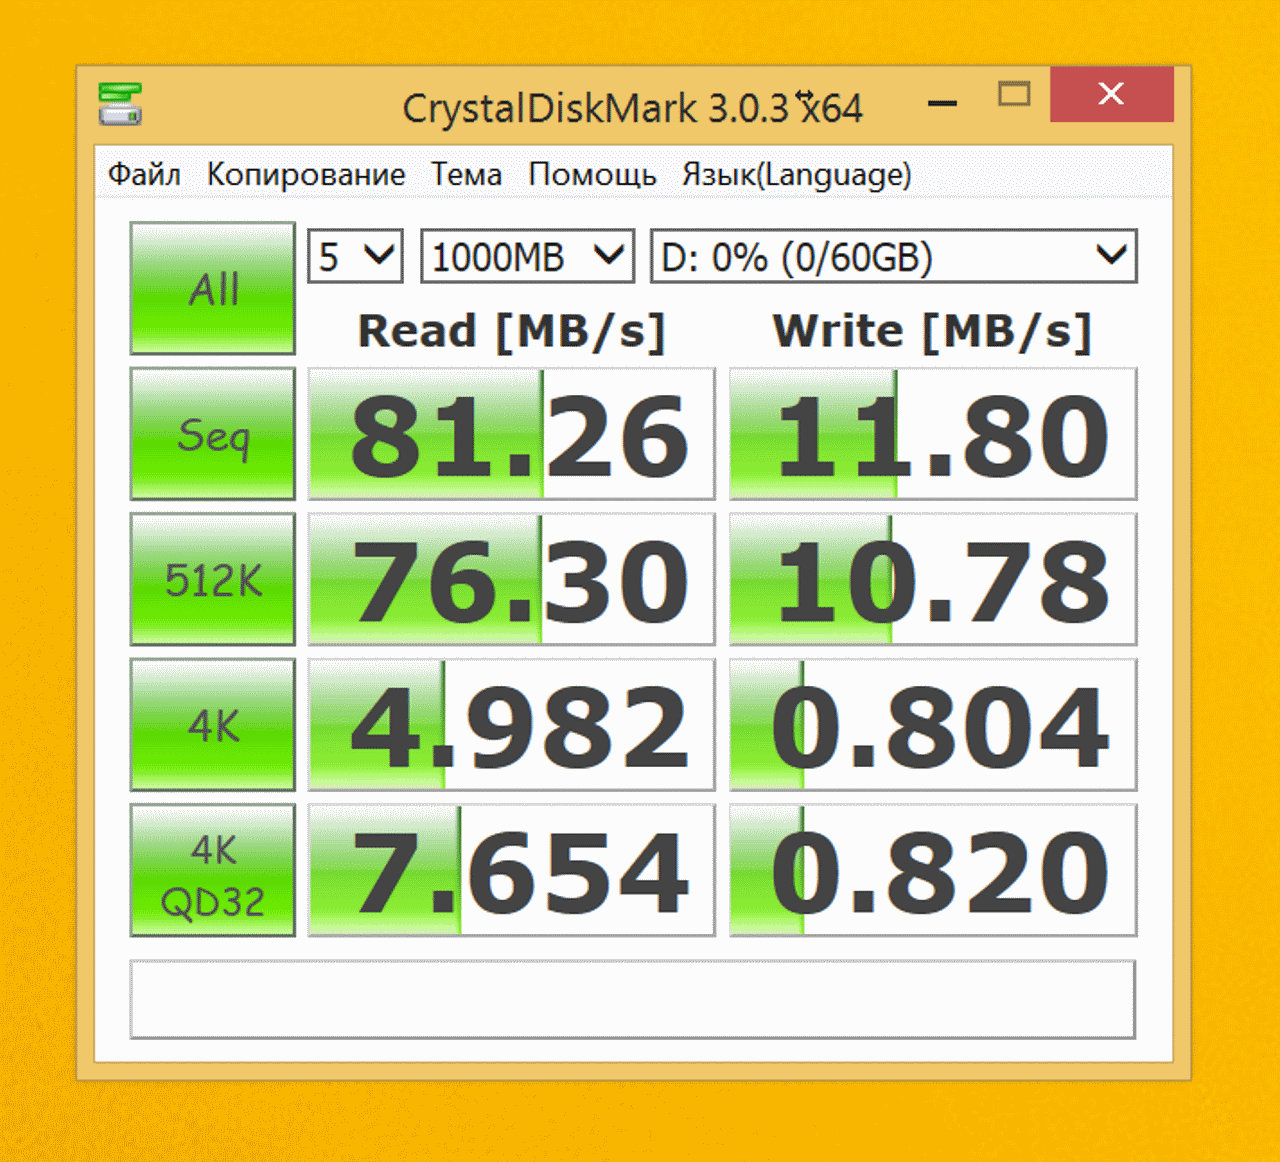Click the 4K QD32 read result 7.654
The width and height of the screenshot is (1280, 1162).
click(511, 870)
